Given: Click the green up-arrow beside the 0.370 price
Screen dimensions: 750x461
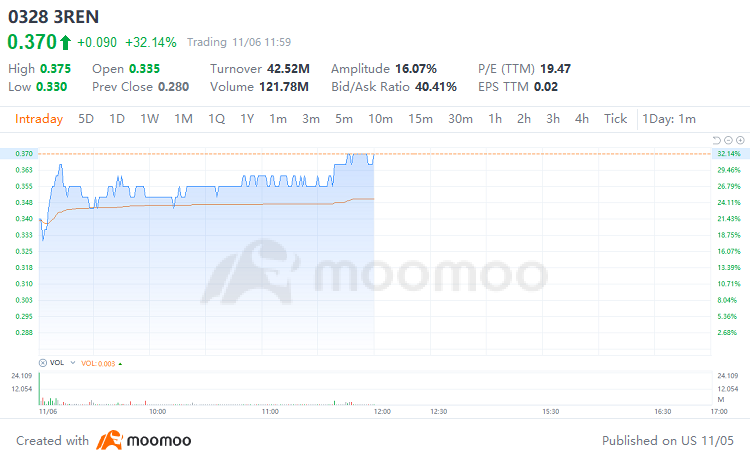Looking at the screenshot, I should coord(65,43).
